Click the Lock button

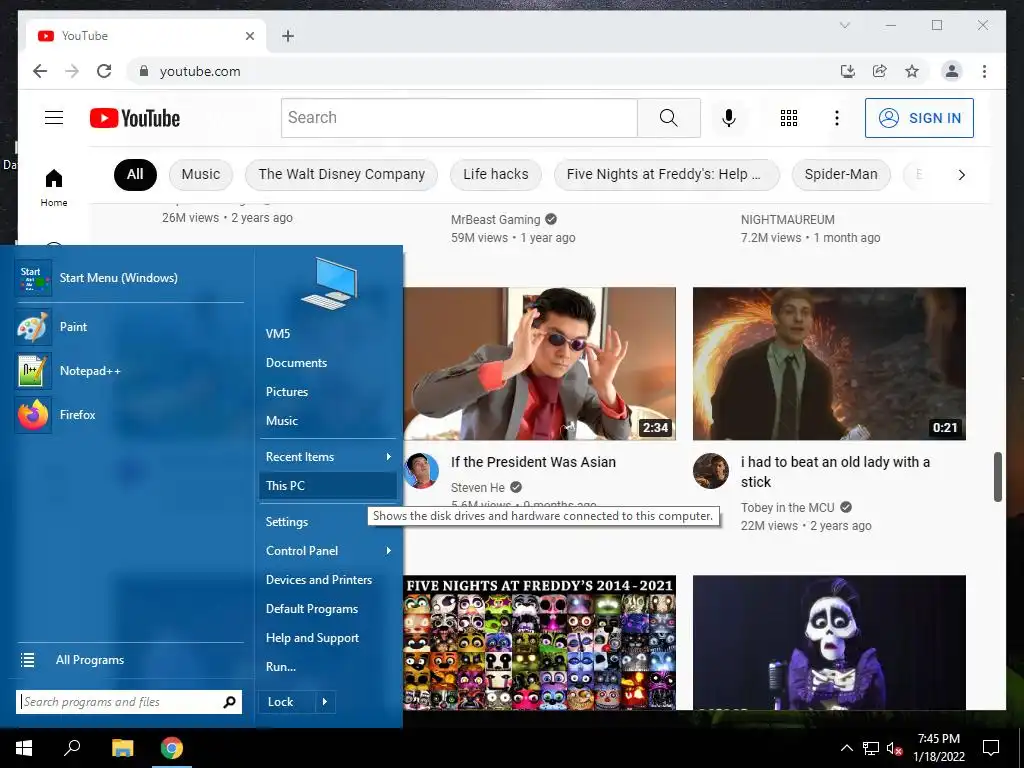286,702
